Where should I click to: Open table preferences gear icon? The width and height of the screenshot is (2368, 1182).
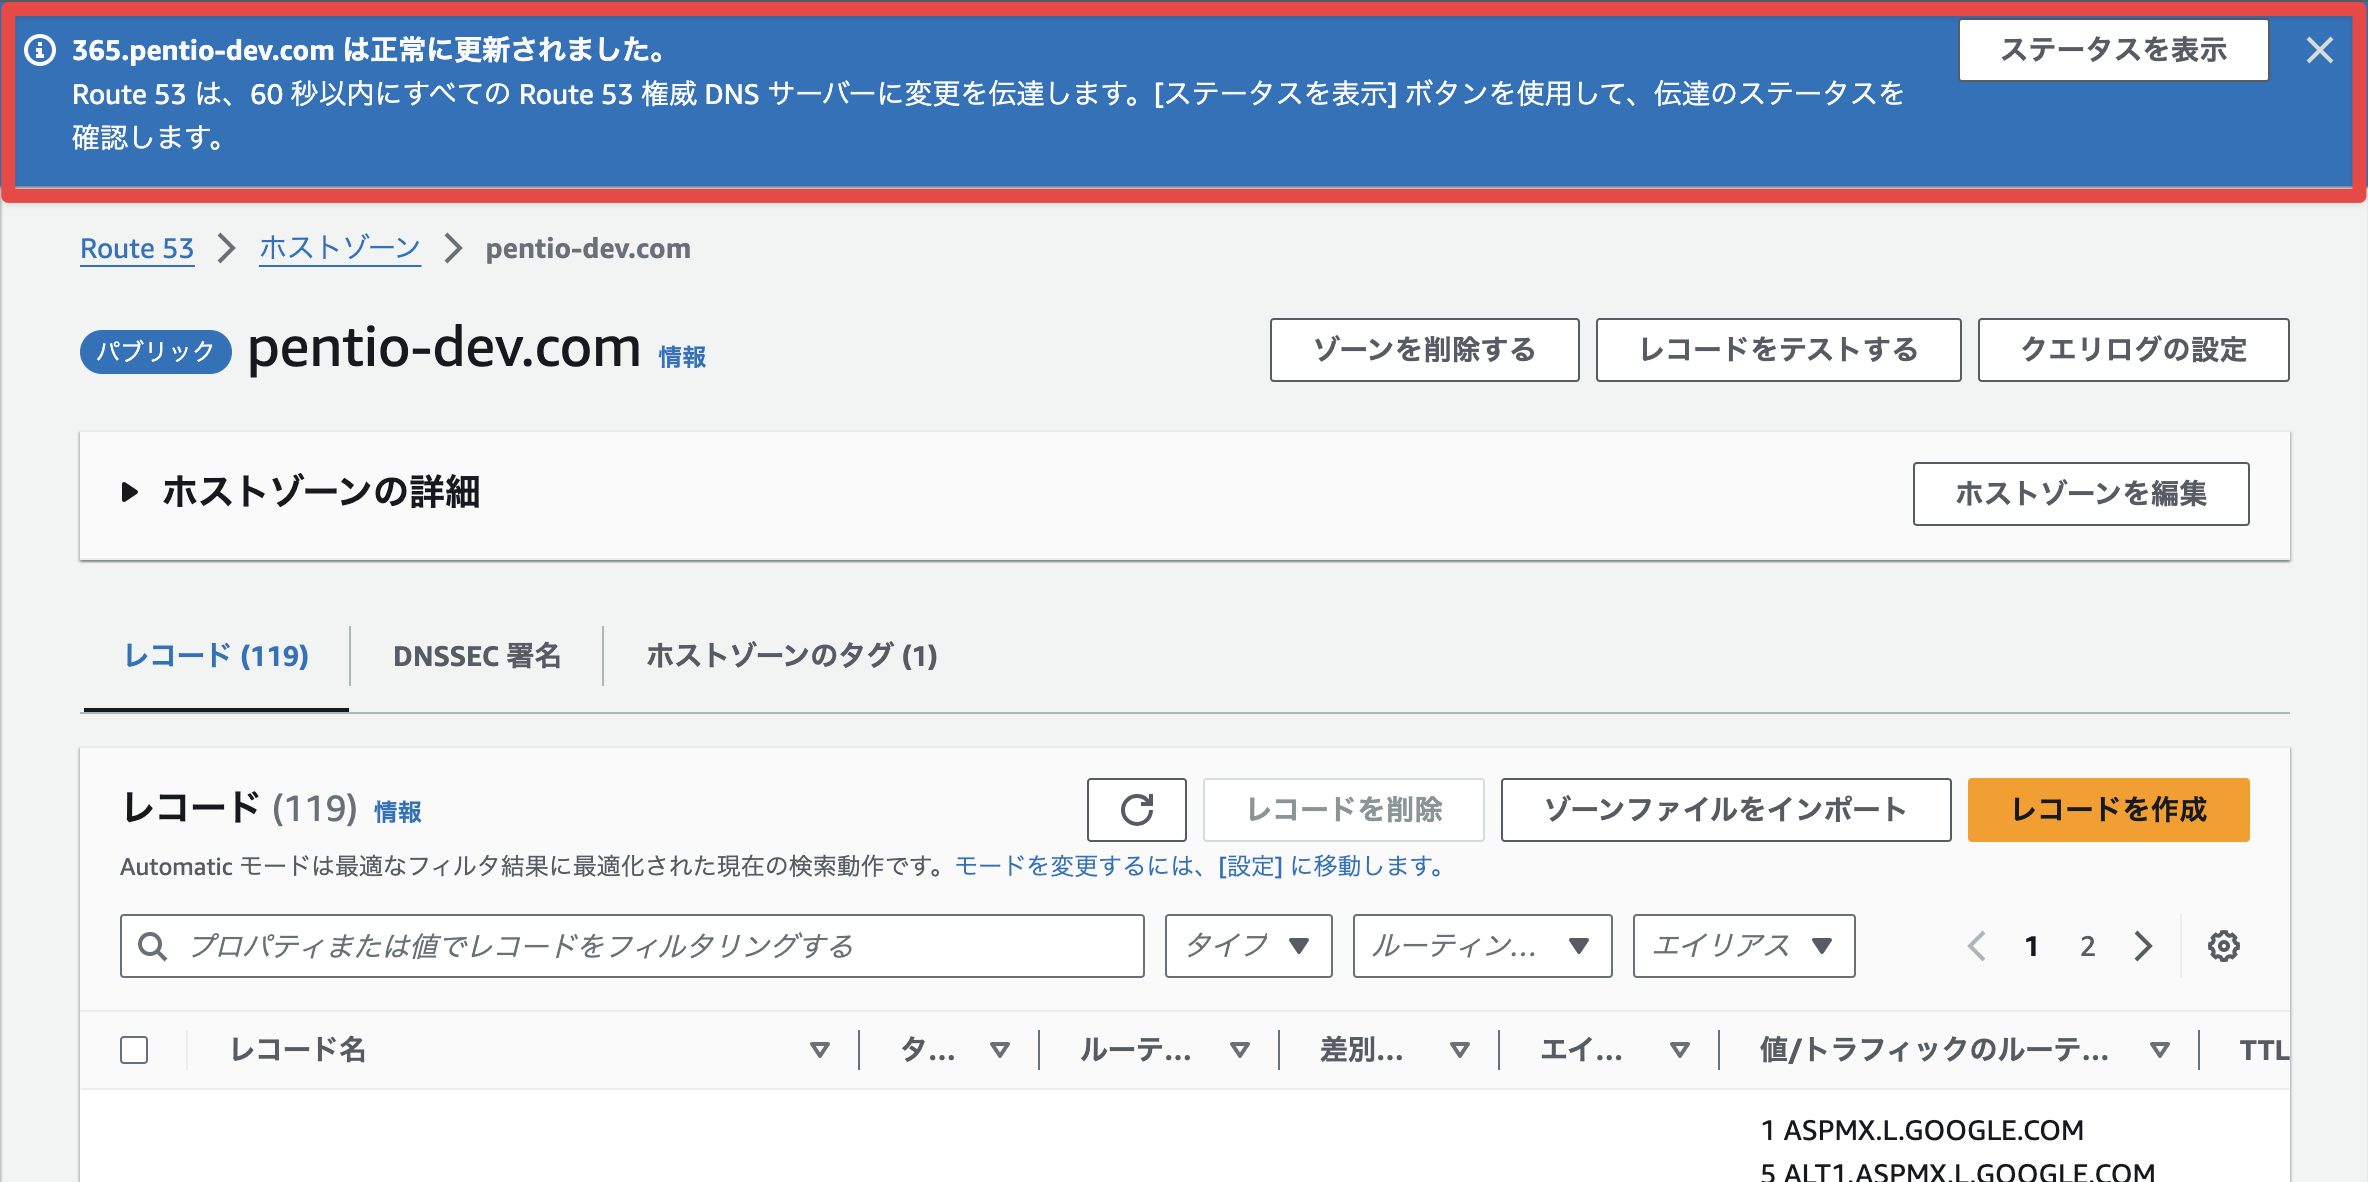pos(2223,946)
